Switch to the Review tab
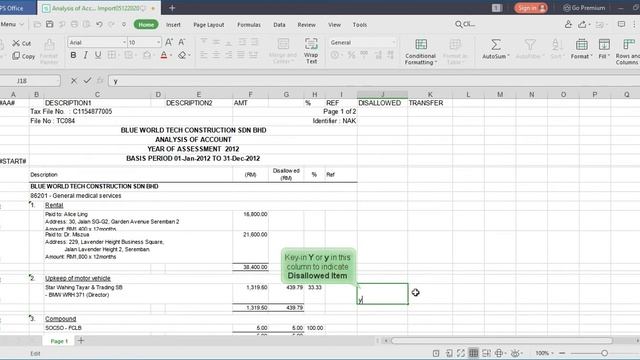This screenshot has width=640, height=360. coord(306,25)
